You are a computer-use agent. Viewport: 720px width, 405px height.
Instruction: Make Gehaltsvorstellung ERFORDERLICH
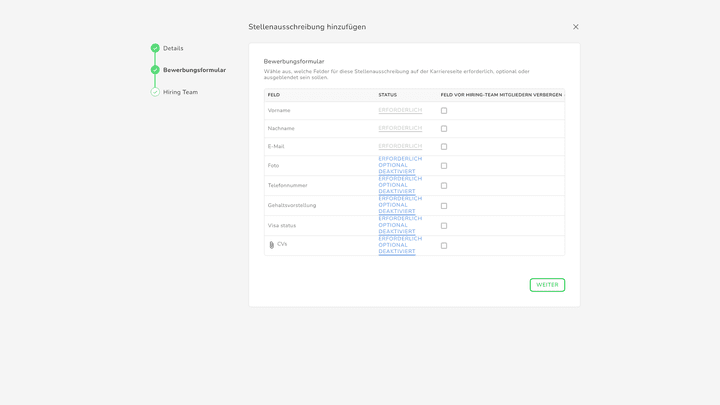coord(400,199)
